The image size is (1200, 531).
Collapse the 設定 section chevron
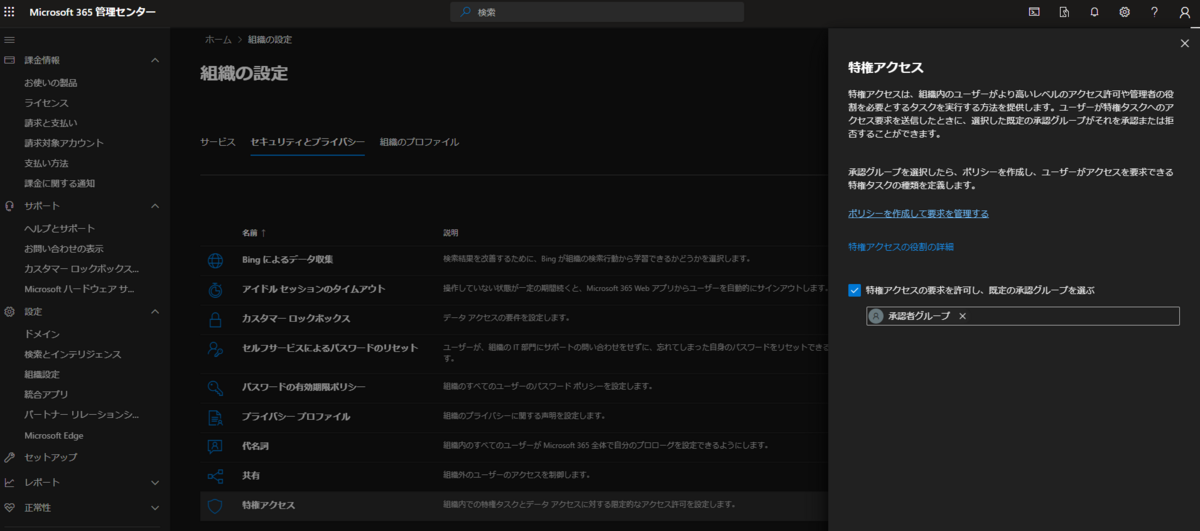(x=155, y=312)
